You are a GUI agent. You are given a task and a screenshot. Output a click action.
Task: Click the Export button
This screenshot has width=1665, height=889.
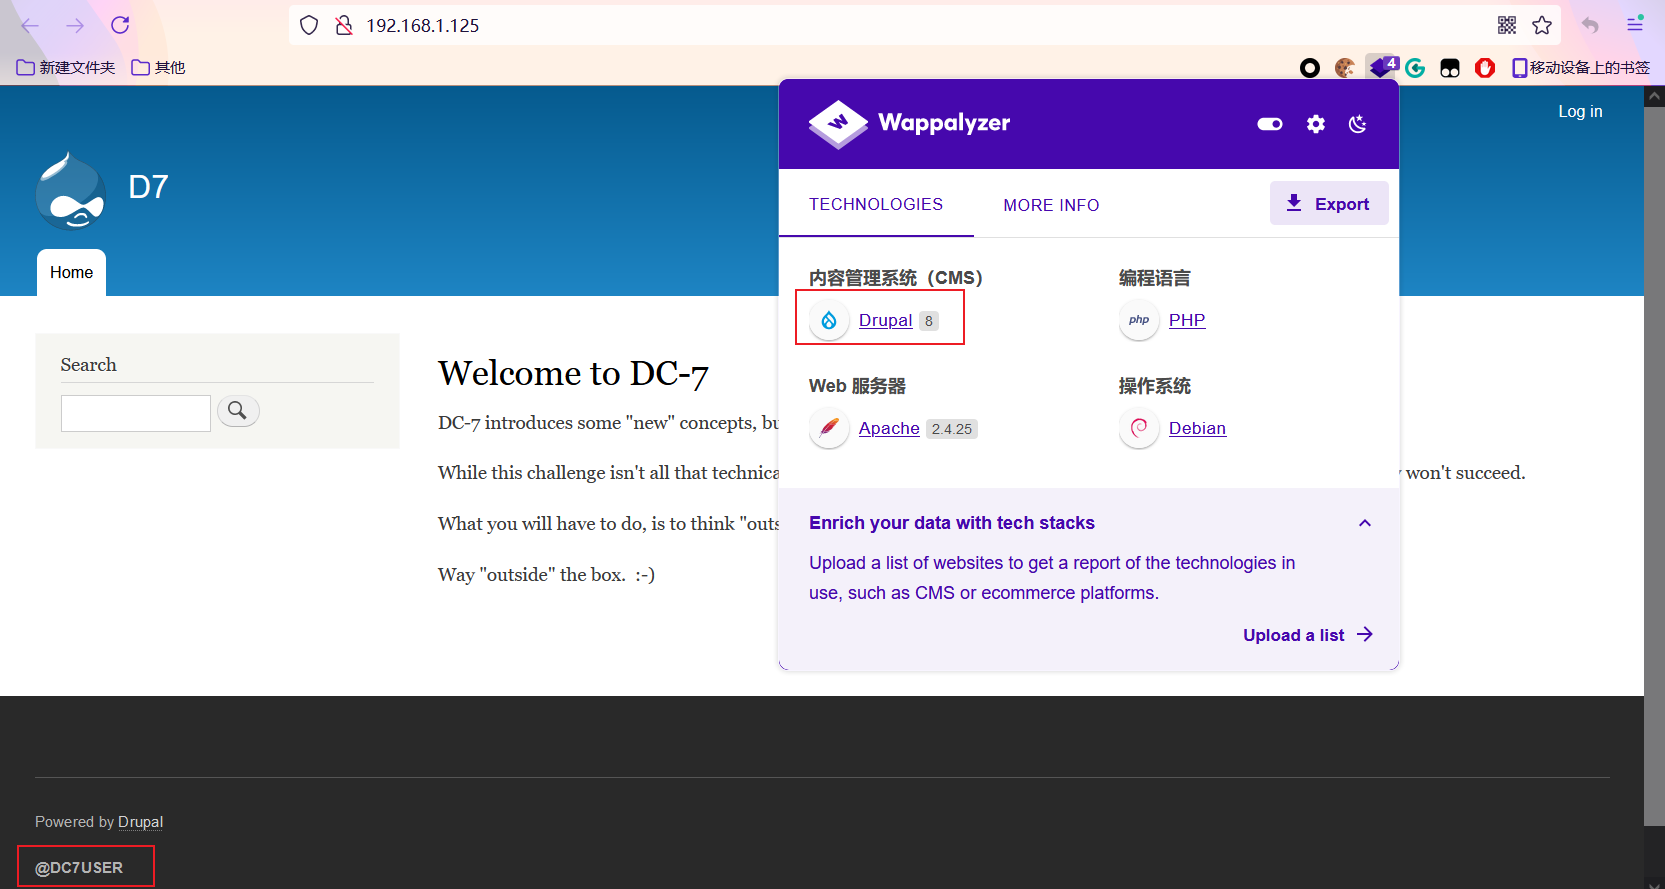(x=1329, y=203)
